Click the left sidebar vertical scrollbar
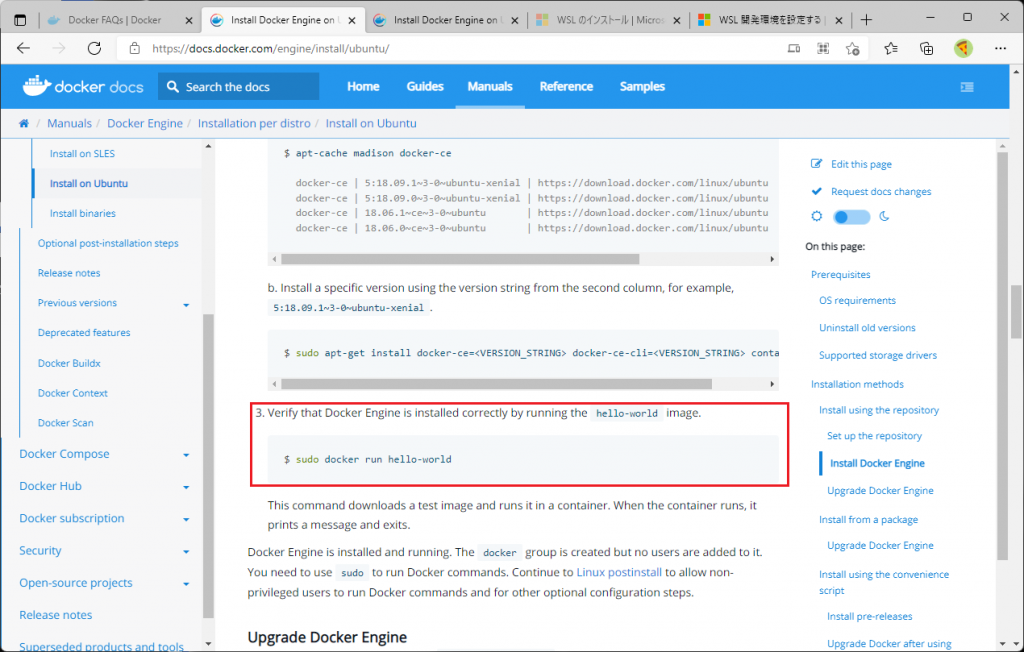1024x652 pixels. 208,465
